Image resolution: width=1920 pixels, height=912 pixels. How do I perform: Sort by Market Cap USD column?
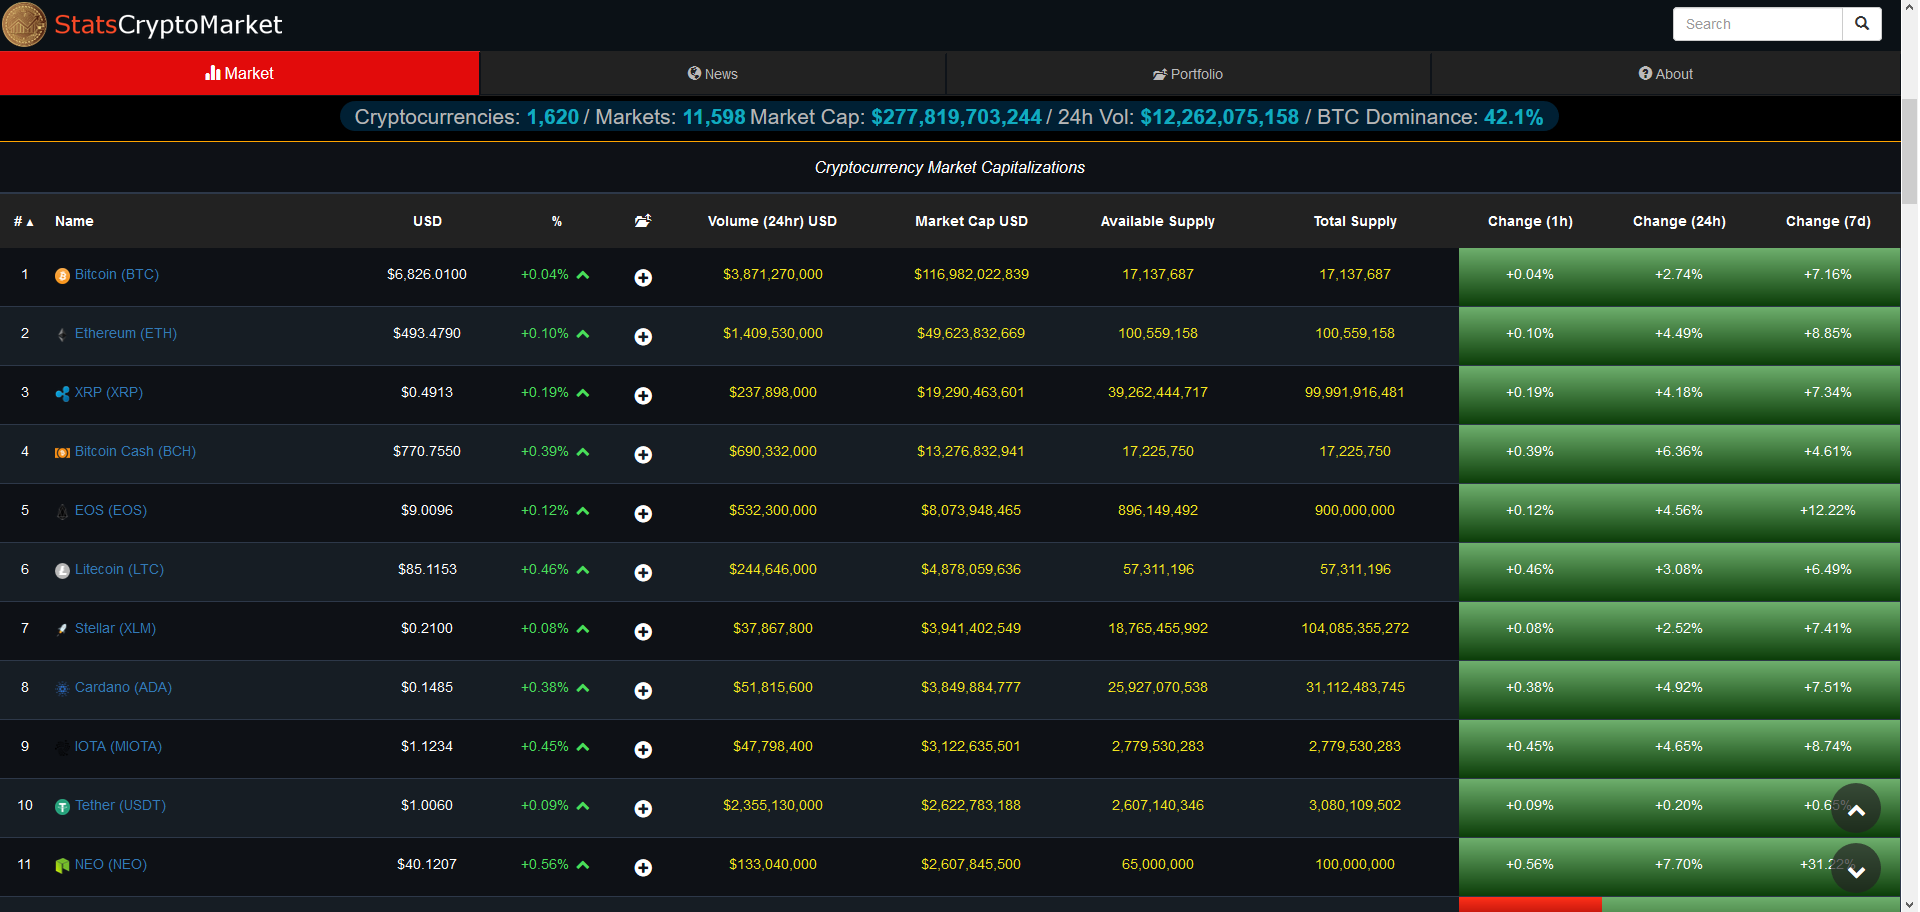[971, 221]
